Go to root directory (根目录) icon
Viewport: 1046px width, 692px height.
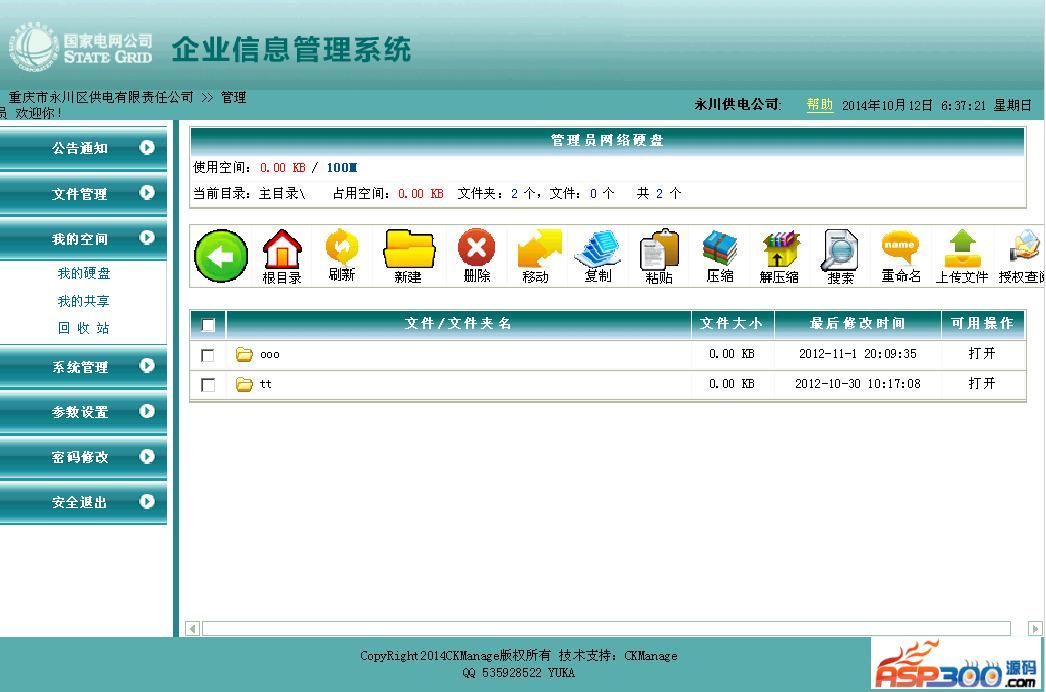pos(282,257)
